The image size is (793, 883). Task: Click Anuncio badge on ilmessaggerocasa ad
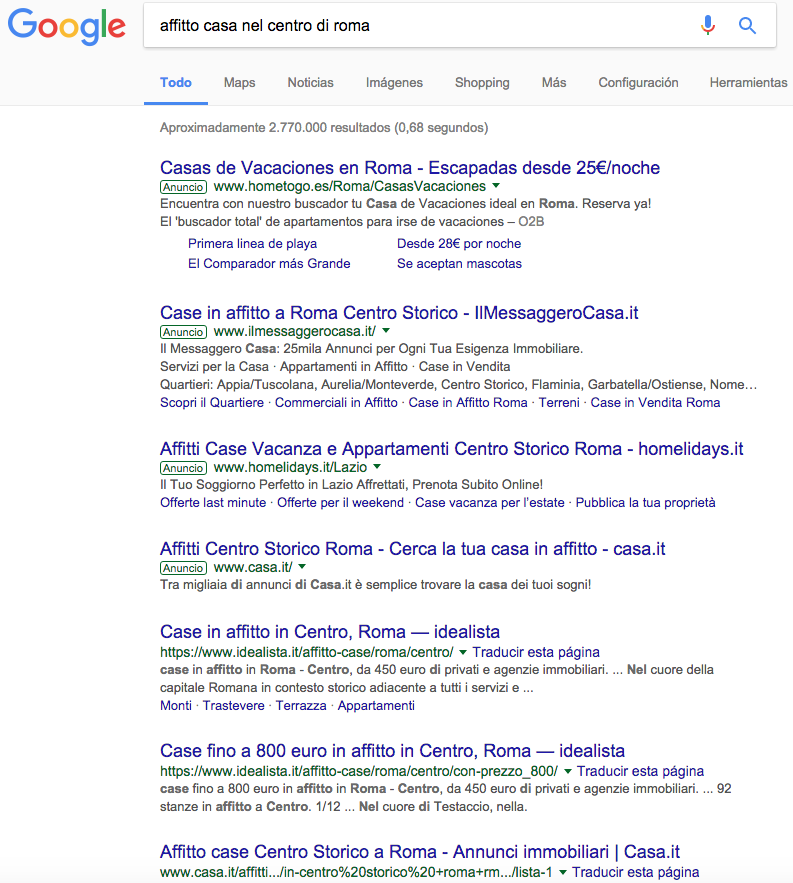pyautogui.click(x=184, y=332)
